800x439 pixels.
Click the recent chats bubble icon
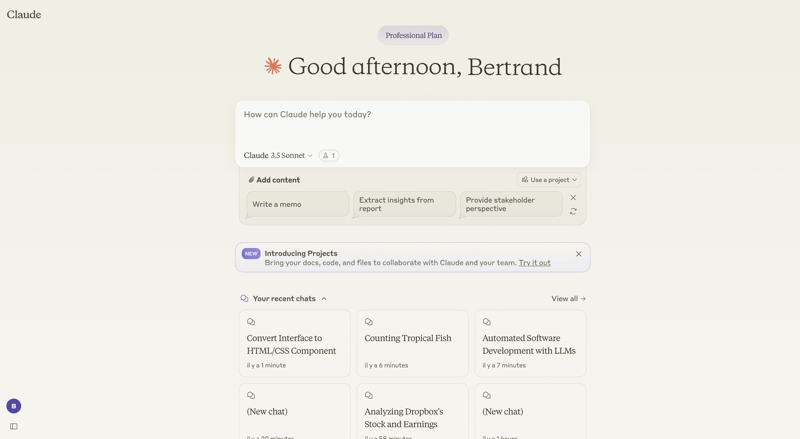pyautogui.click(x=244, y=299)
